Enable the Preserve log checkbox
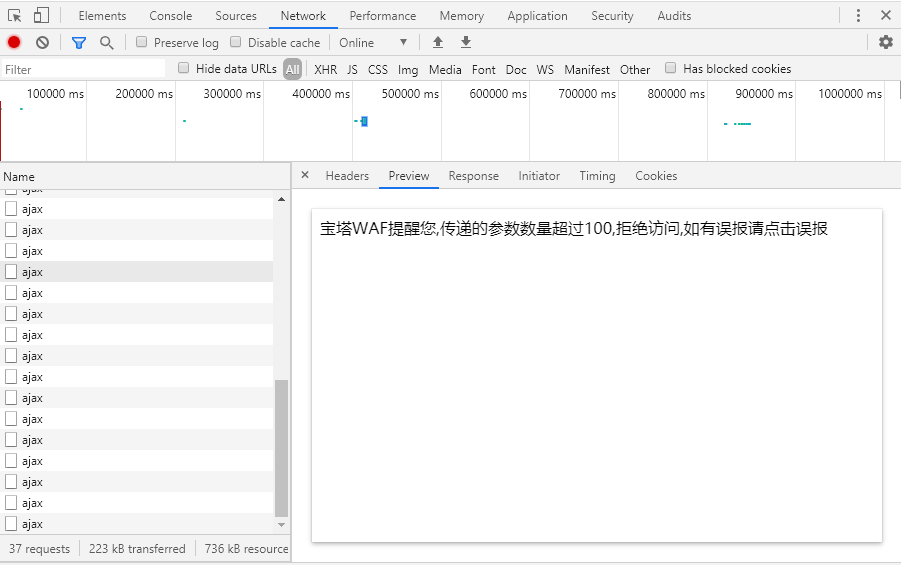The image size is (901, 565). [x=141, y=42]
